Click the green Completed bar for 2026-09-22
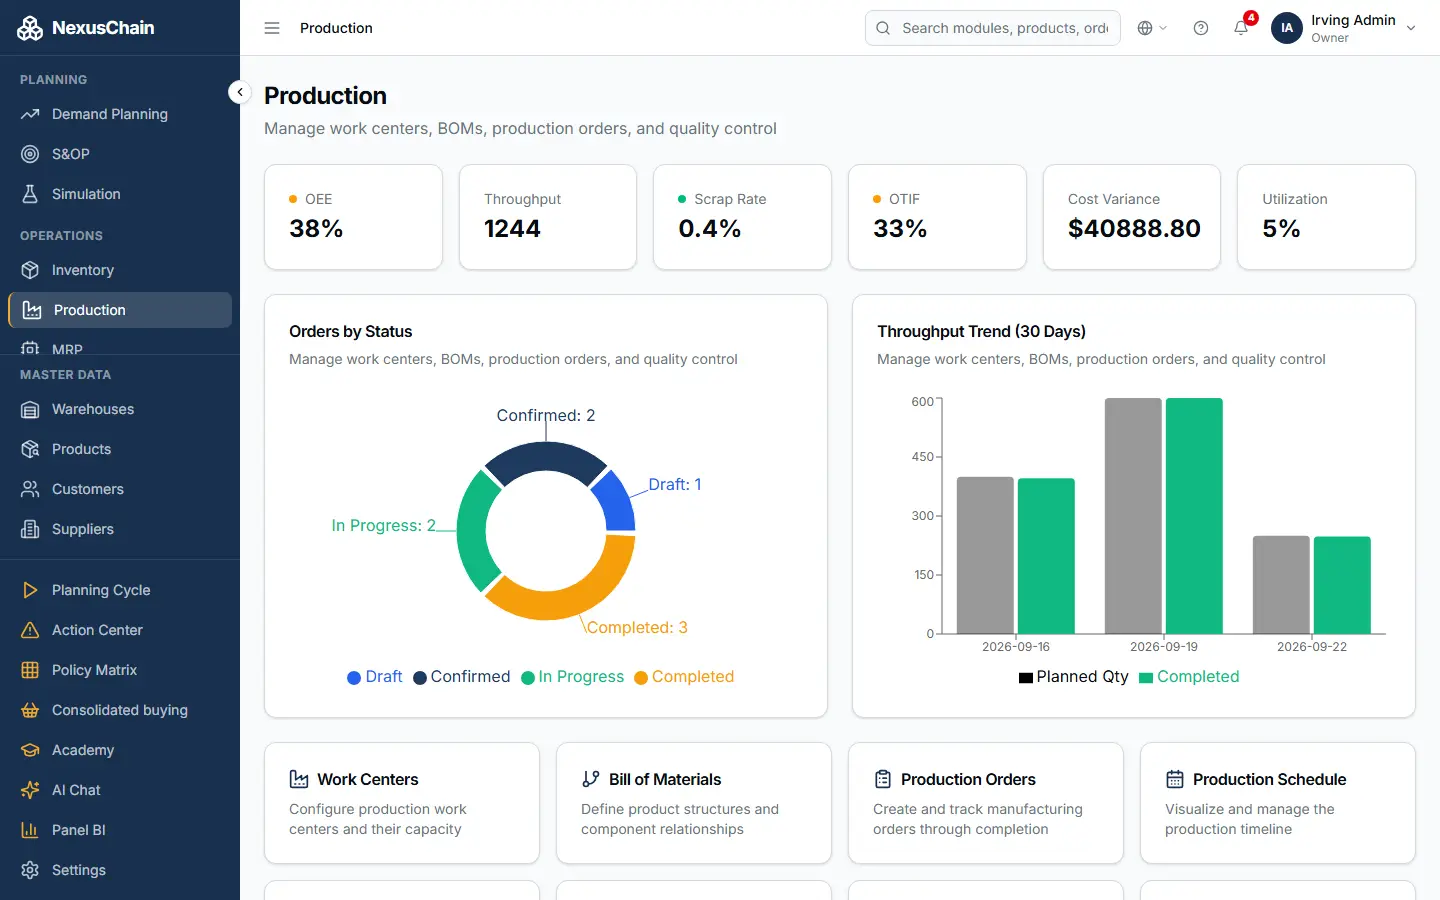This screenshot has width=1440, height=900. (x=1342, y=585)
